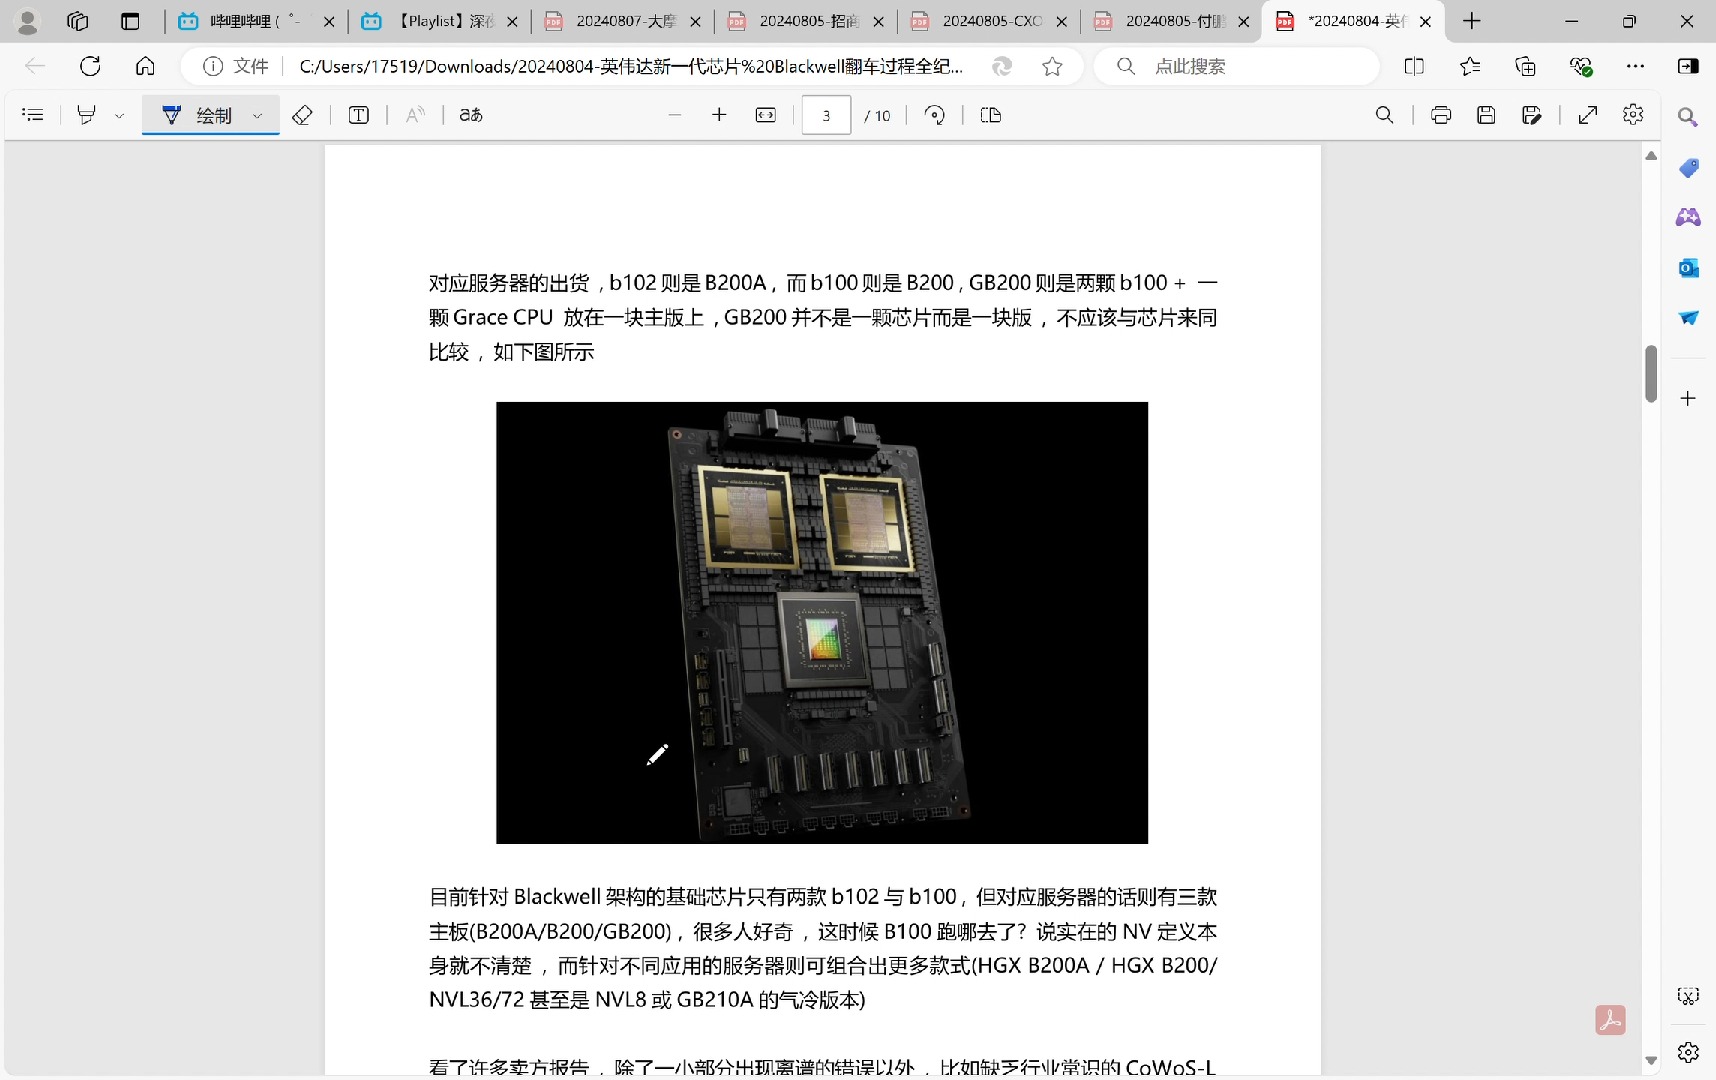Viewport: 1716px width, 1080px height.
Task: Click the address bar URL
Action: [x=631, y=66]
